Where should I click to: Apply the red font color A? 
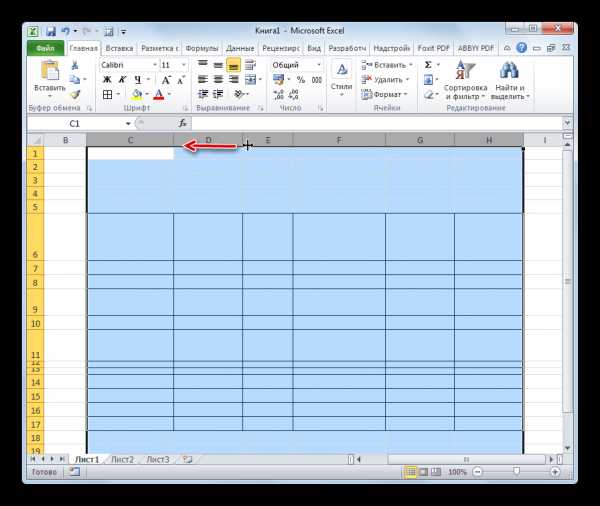coord(159,94)
